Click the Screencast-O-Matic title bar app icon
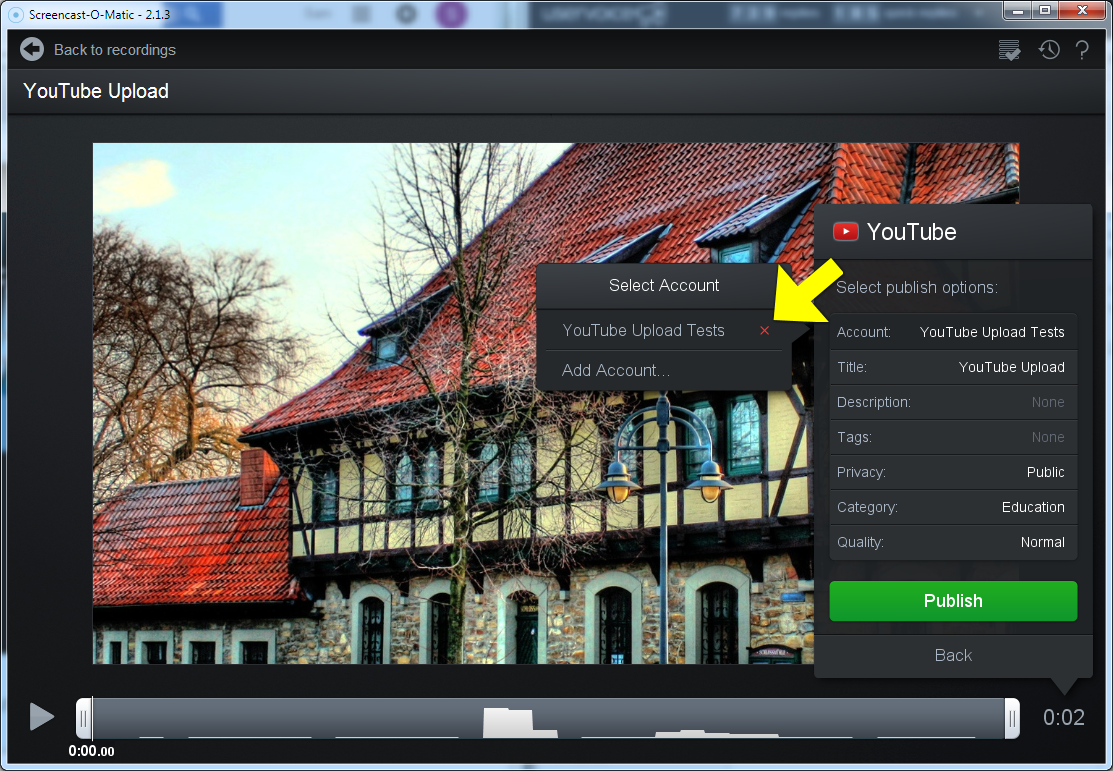 coord(15,14)
